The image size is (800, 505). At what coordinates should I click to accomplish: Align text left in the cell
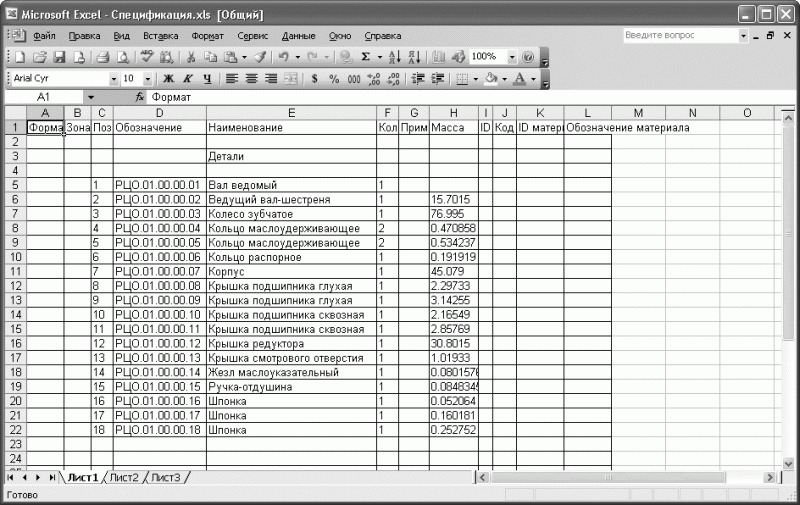[x=232, y=79]
